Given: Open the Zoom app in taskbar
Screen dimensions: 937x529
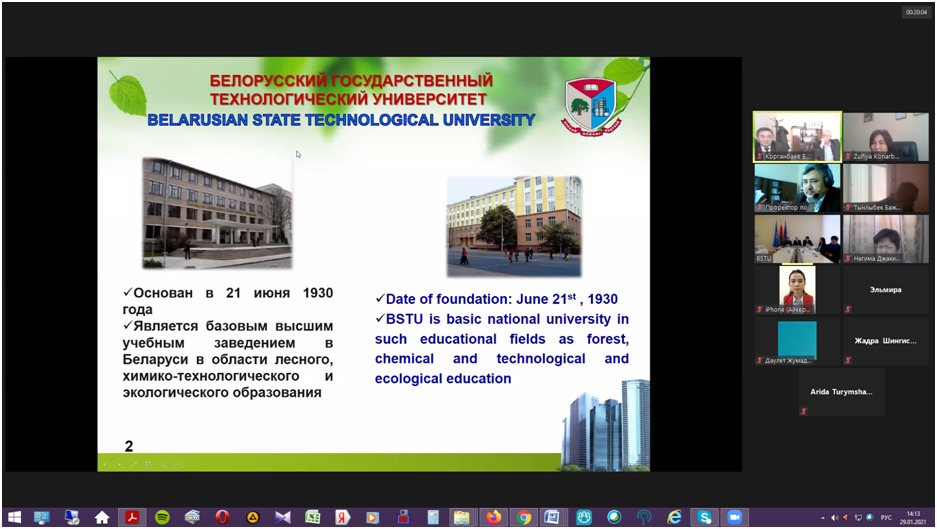Looking at the screenshot, I should pos(734,517).
